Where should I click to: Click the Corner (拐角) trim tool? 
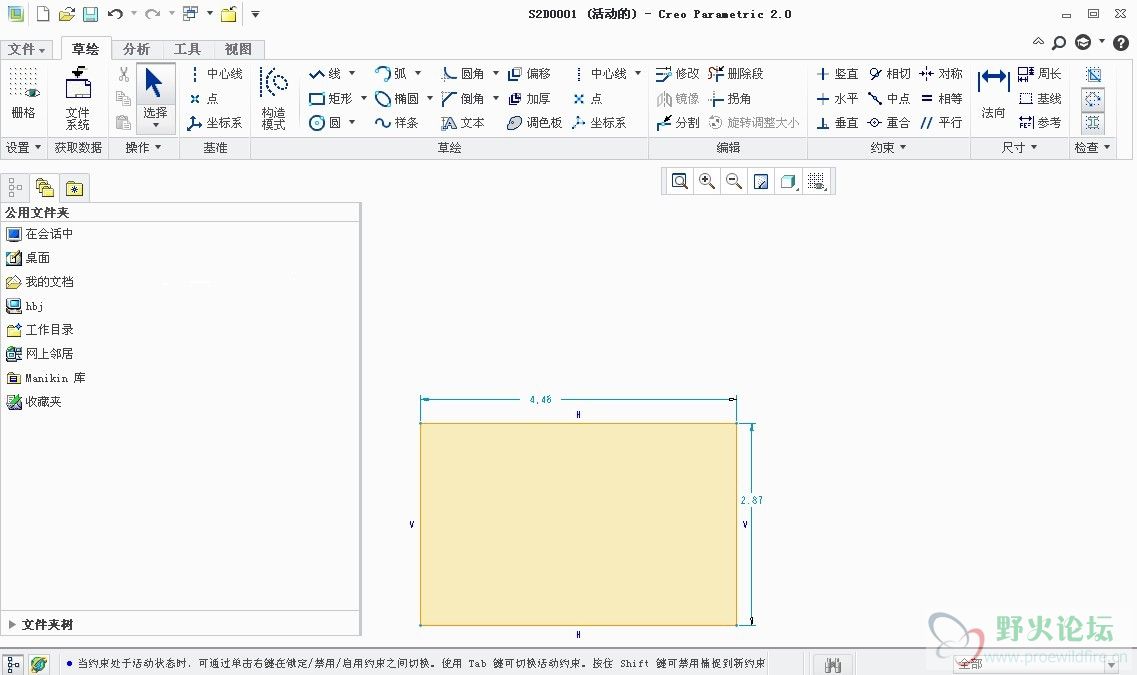point(729,98)
